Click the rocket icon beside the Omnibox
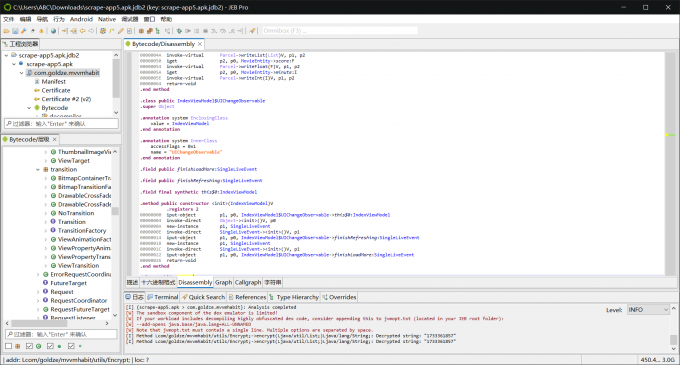680x365 pixels. click(252, 31)
